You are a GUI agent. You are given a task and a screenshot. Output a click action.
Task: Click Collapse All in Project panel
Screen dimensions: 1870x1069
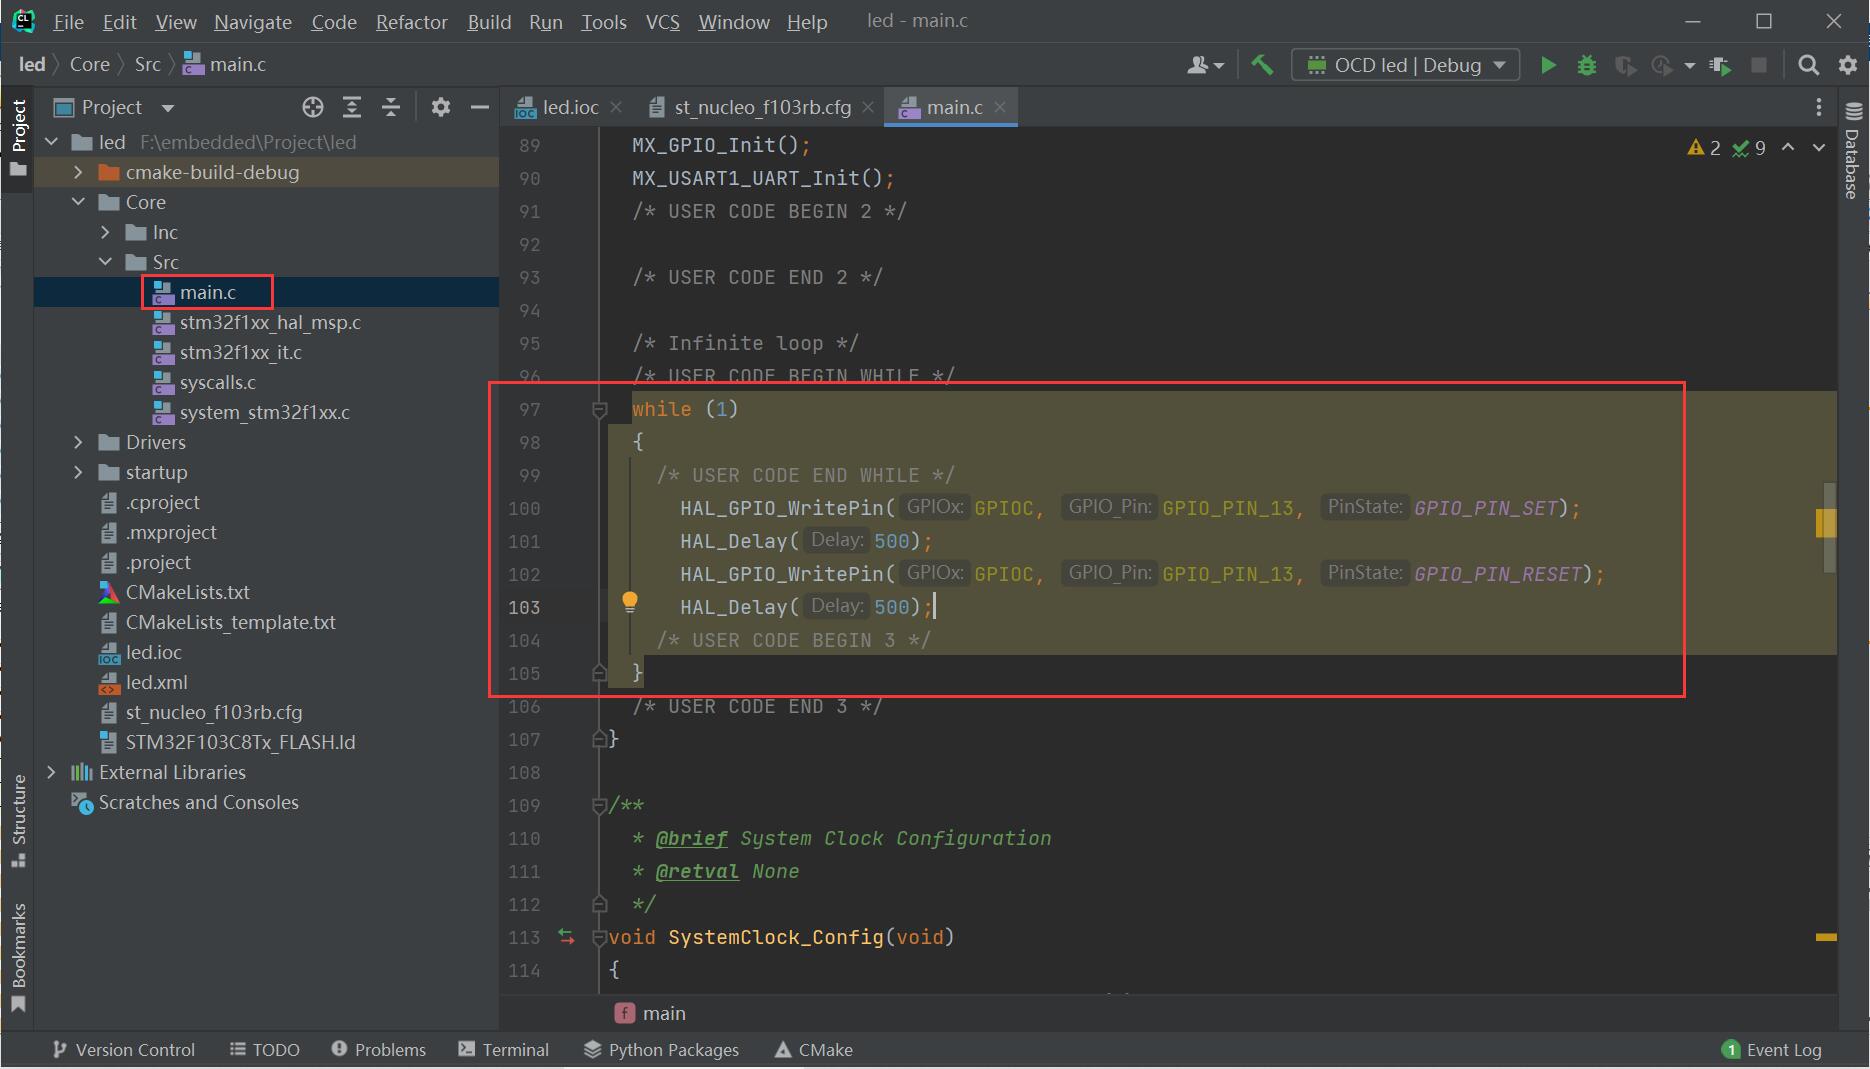[391, 107]
